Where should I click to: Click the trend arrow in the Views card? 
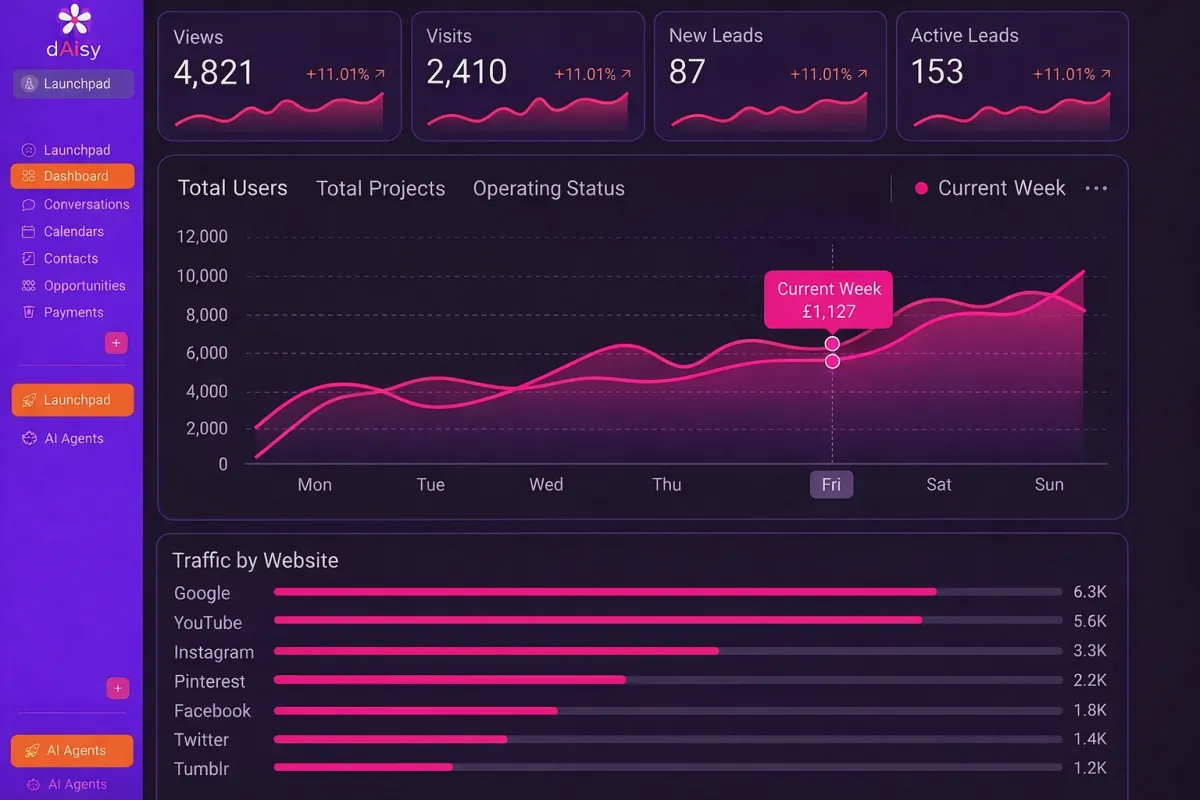point(380,74)
